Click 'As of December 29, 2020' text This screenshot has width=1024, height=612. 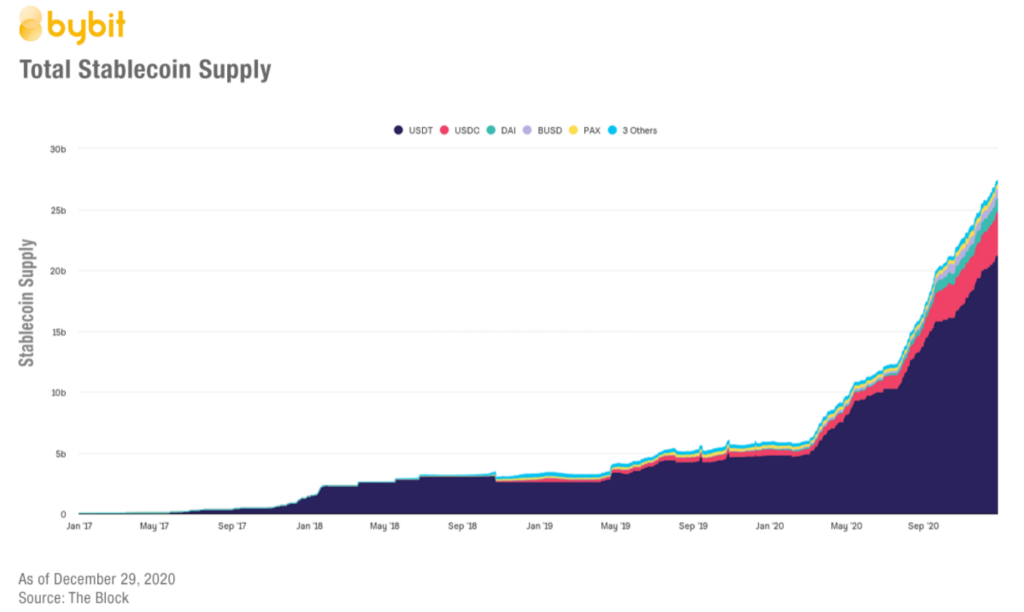coord(97,579)
